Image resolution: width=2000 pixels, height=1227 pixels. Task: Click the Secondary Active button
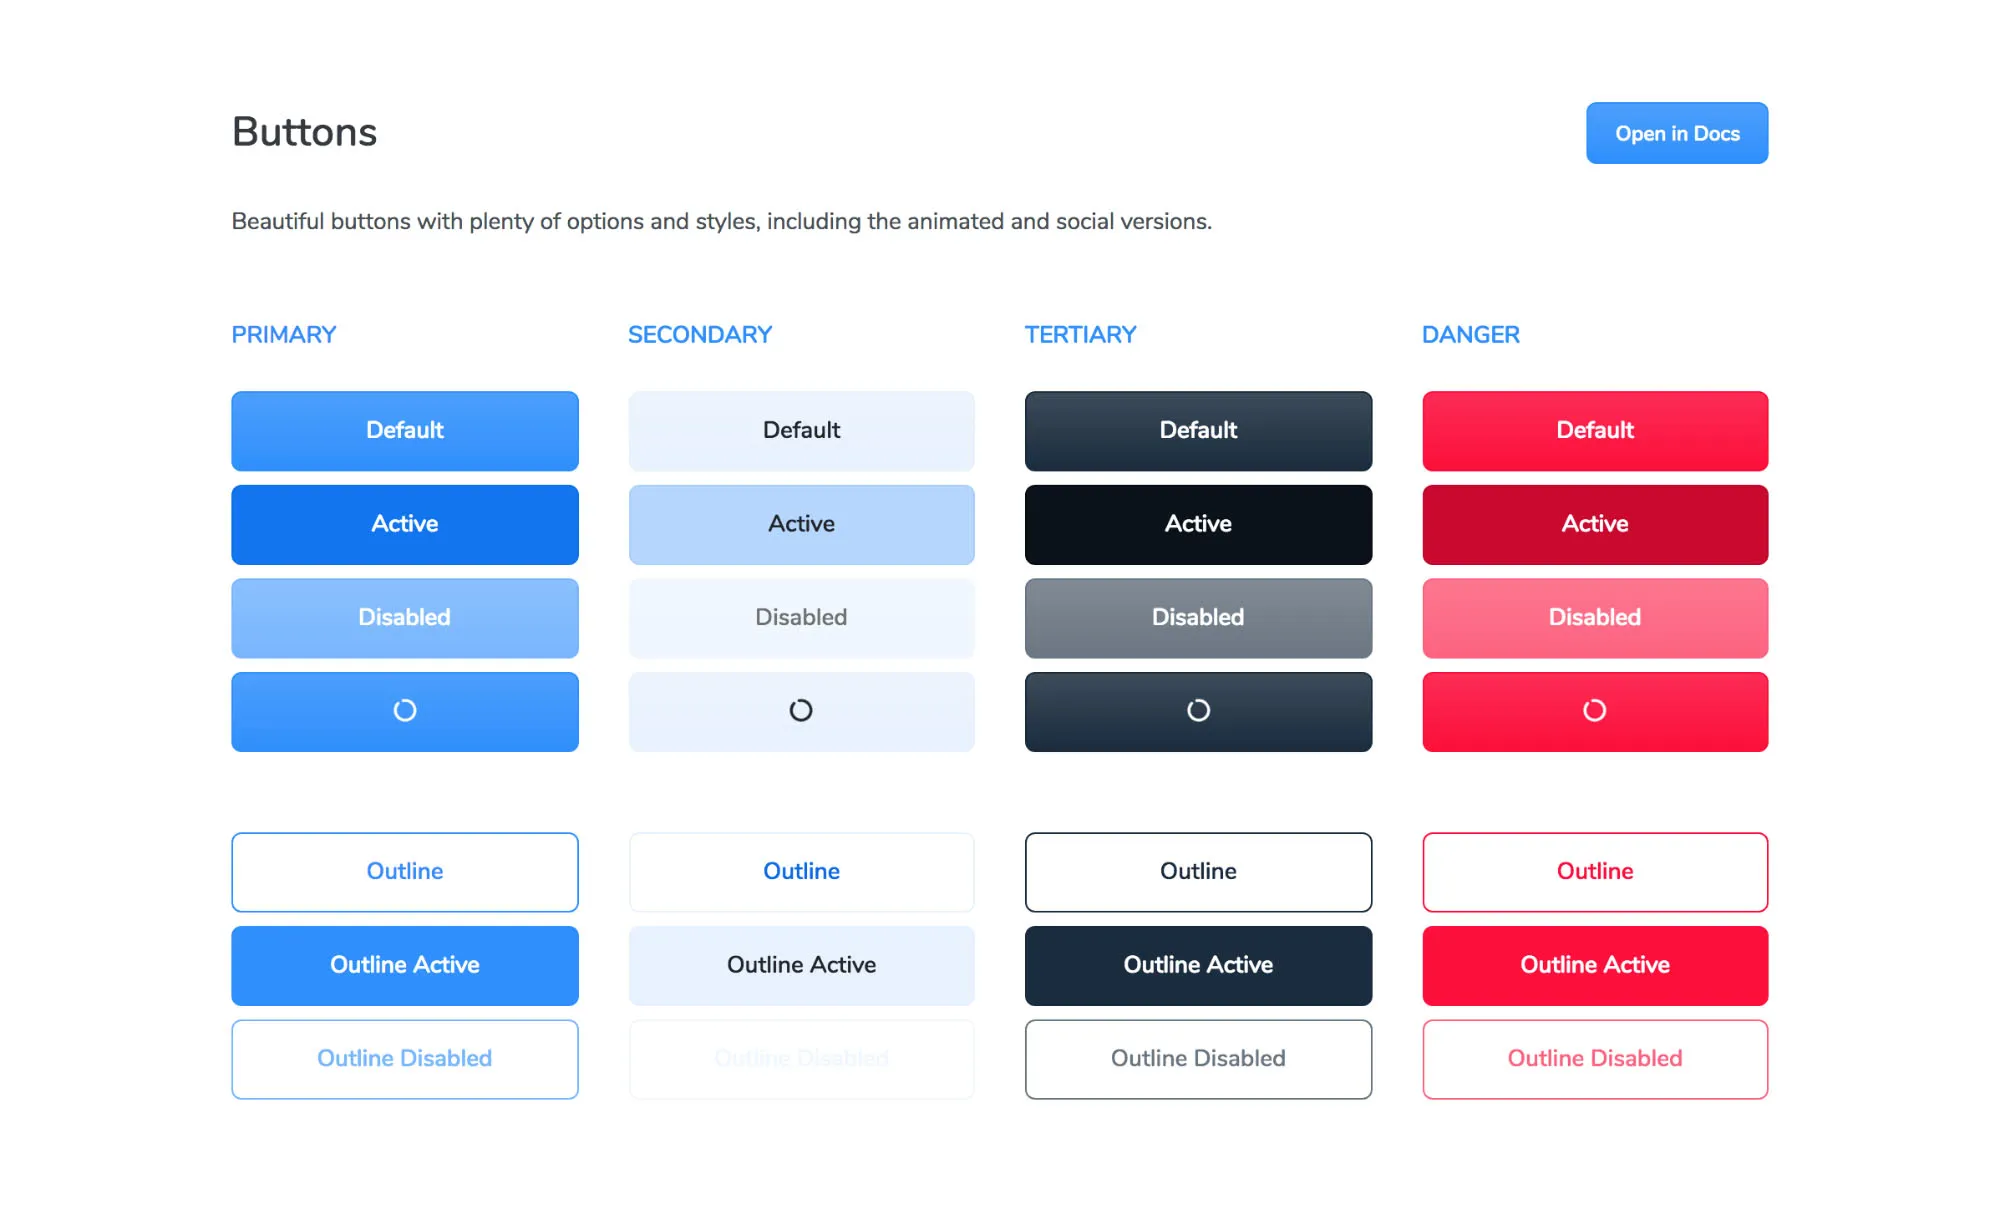point(801,525)
